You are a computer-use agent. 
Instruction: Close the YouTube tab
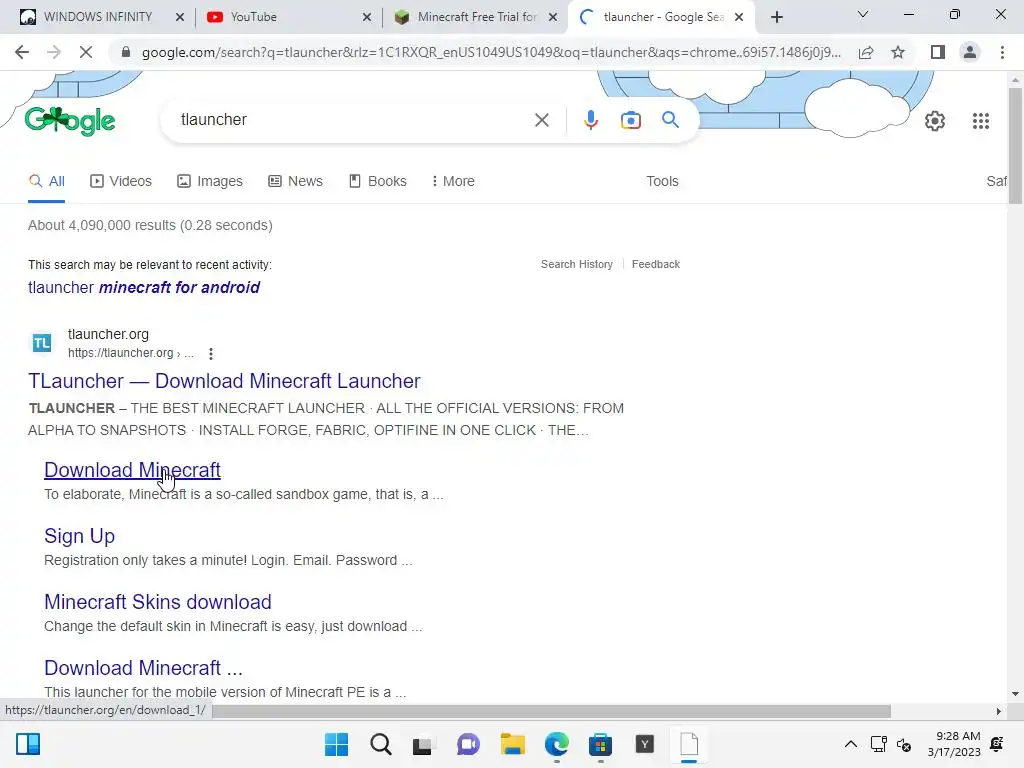pyautogui.click(x=367, y=17)
